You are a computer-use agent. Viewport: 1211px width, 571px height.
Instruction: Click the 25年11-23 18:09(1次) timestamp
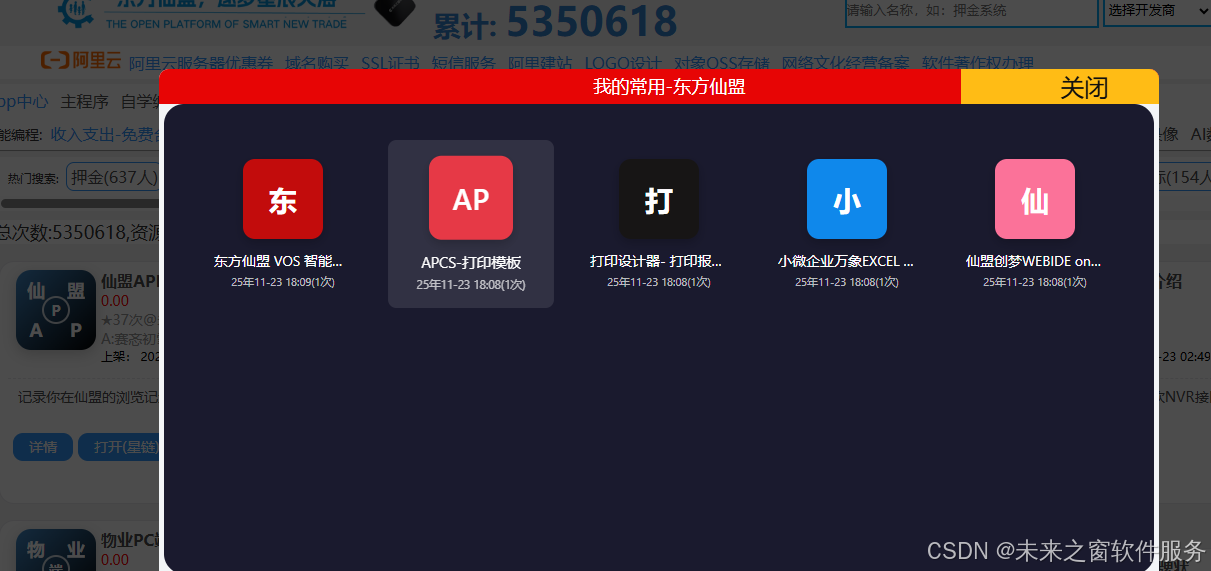pyautogui.click(x=283, y=282)
